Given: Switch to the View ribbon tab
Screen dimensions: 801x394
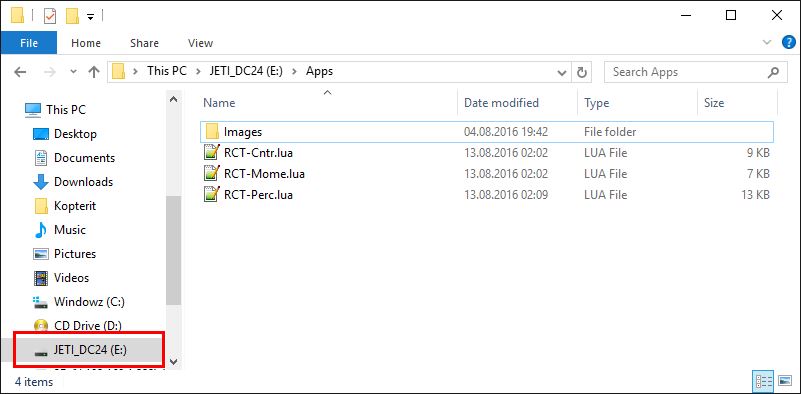Looking at the screenshot, I should coord(200,43).
